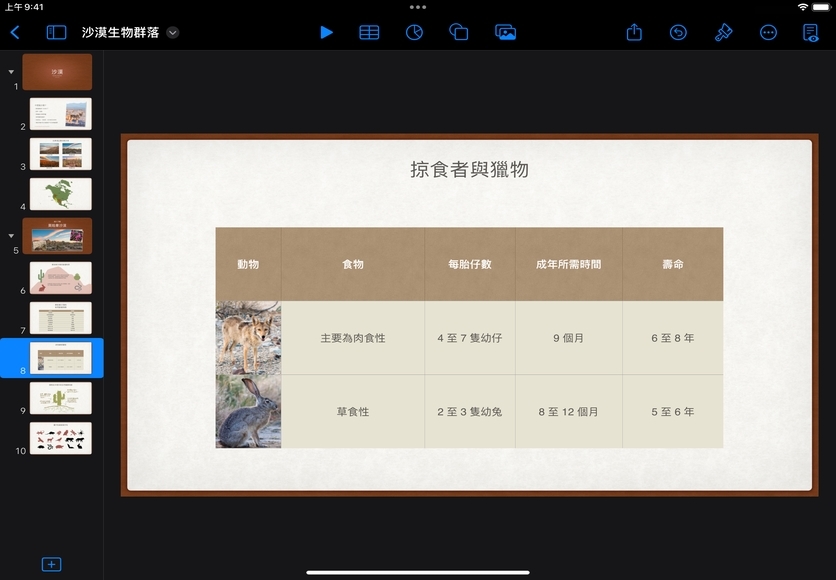Tap the multitasking dots at top

[418, 7]
